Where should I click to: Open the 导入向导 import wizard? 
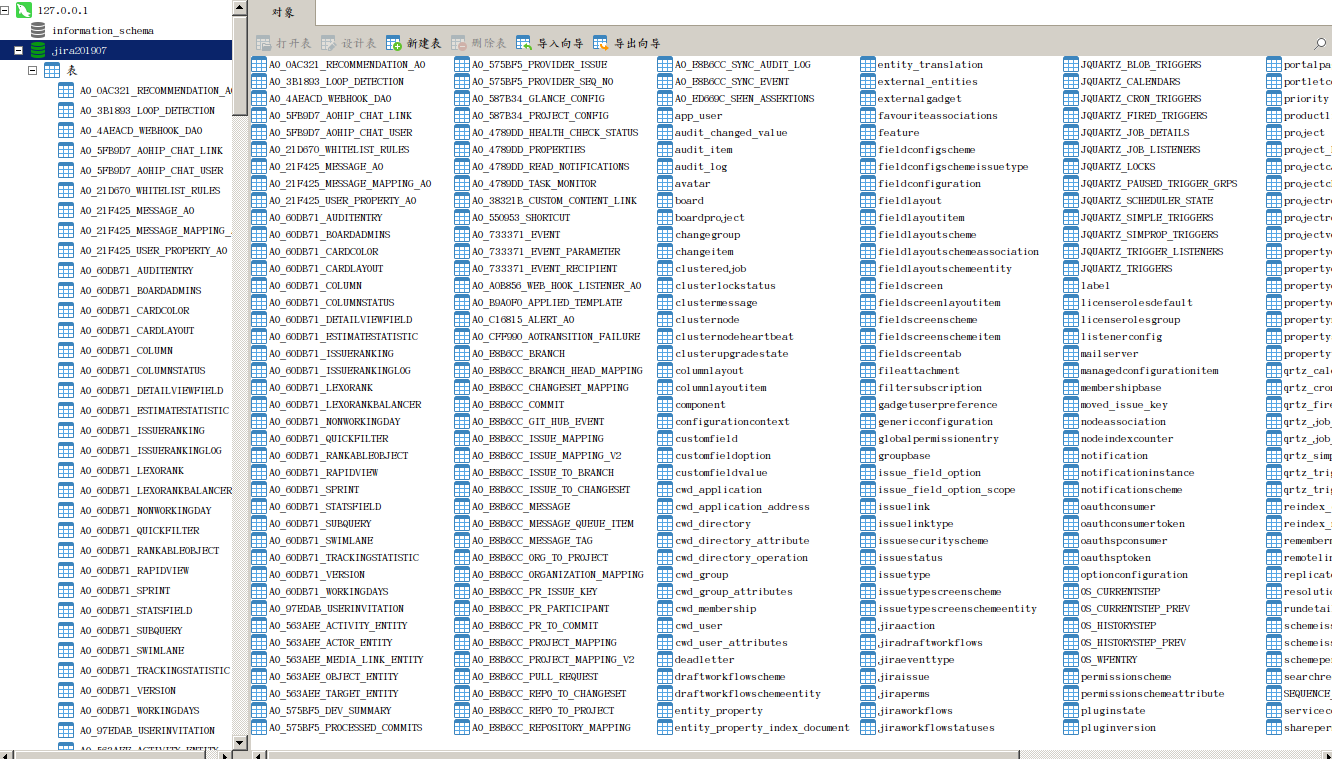tap(549, 43)
